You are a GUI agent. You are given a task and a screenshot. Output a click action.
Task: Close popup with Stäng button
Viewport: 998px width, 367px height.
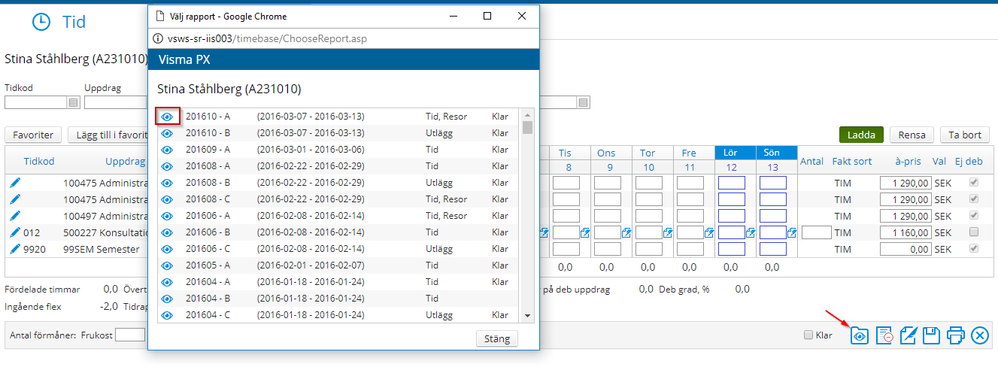[x=496, y=338]
